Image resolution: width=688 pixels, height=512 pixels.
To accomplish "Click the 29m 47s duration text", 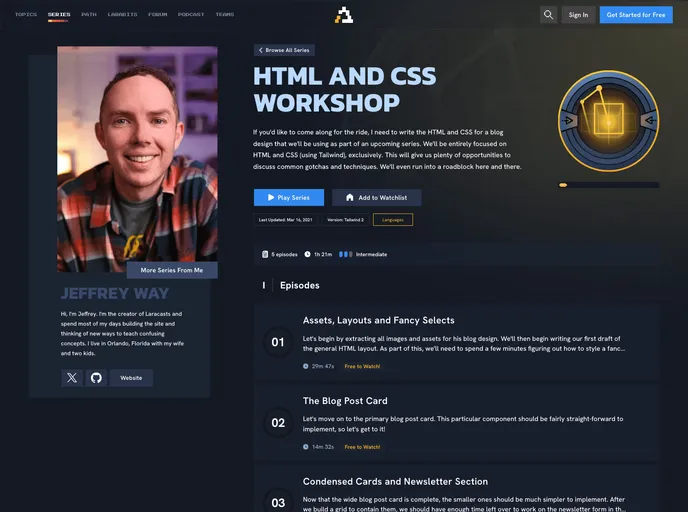I will tap(323, 366).
